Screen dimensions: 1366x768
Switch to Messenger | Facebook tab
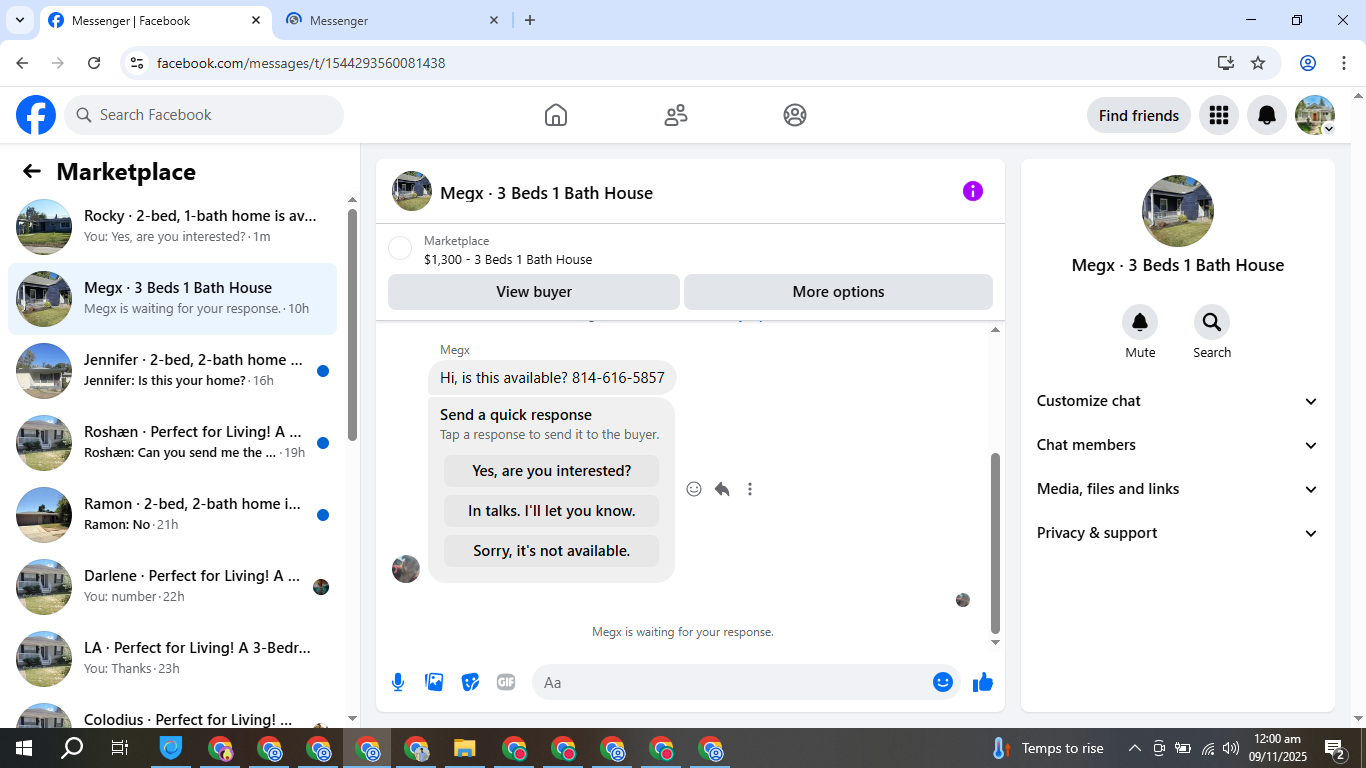[x=155, y=20]
